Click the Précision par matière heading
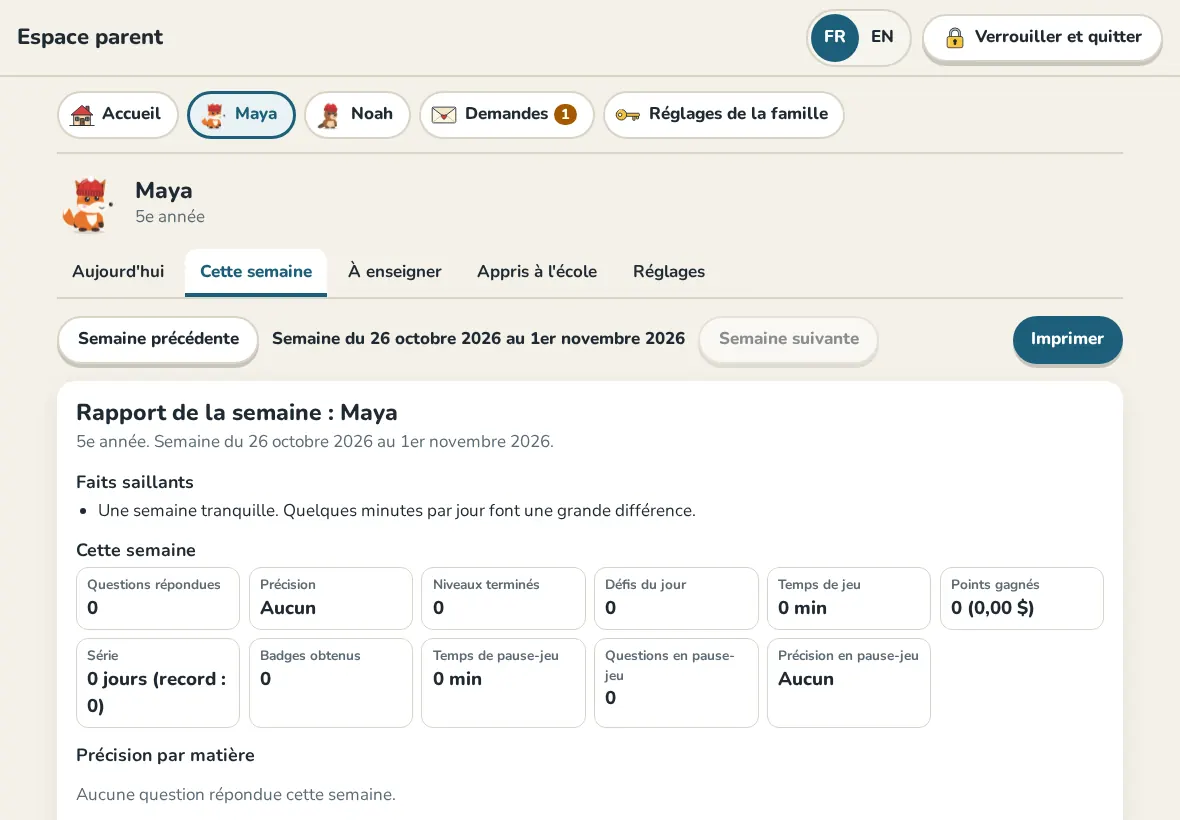This screenshot has height=820, width=1180. [x=166, y=755]
